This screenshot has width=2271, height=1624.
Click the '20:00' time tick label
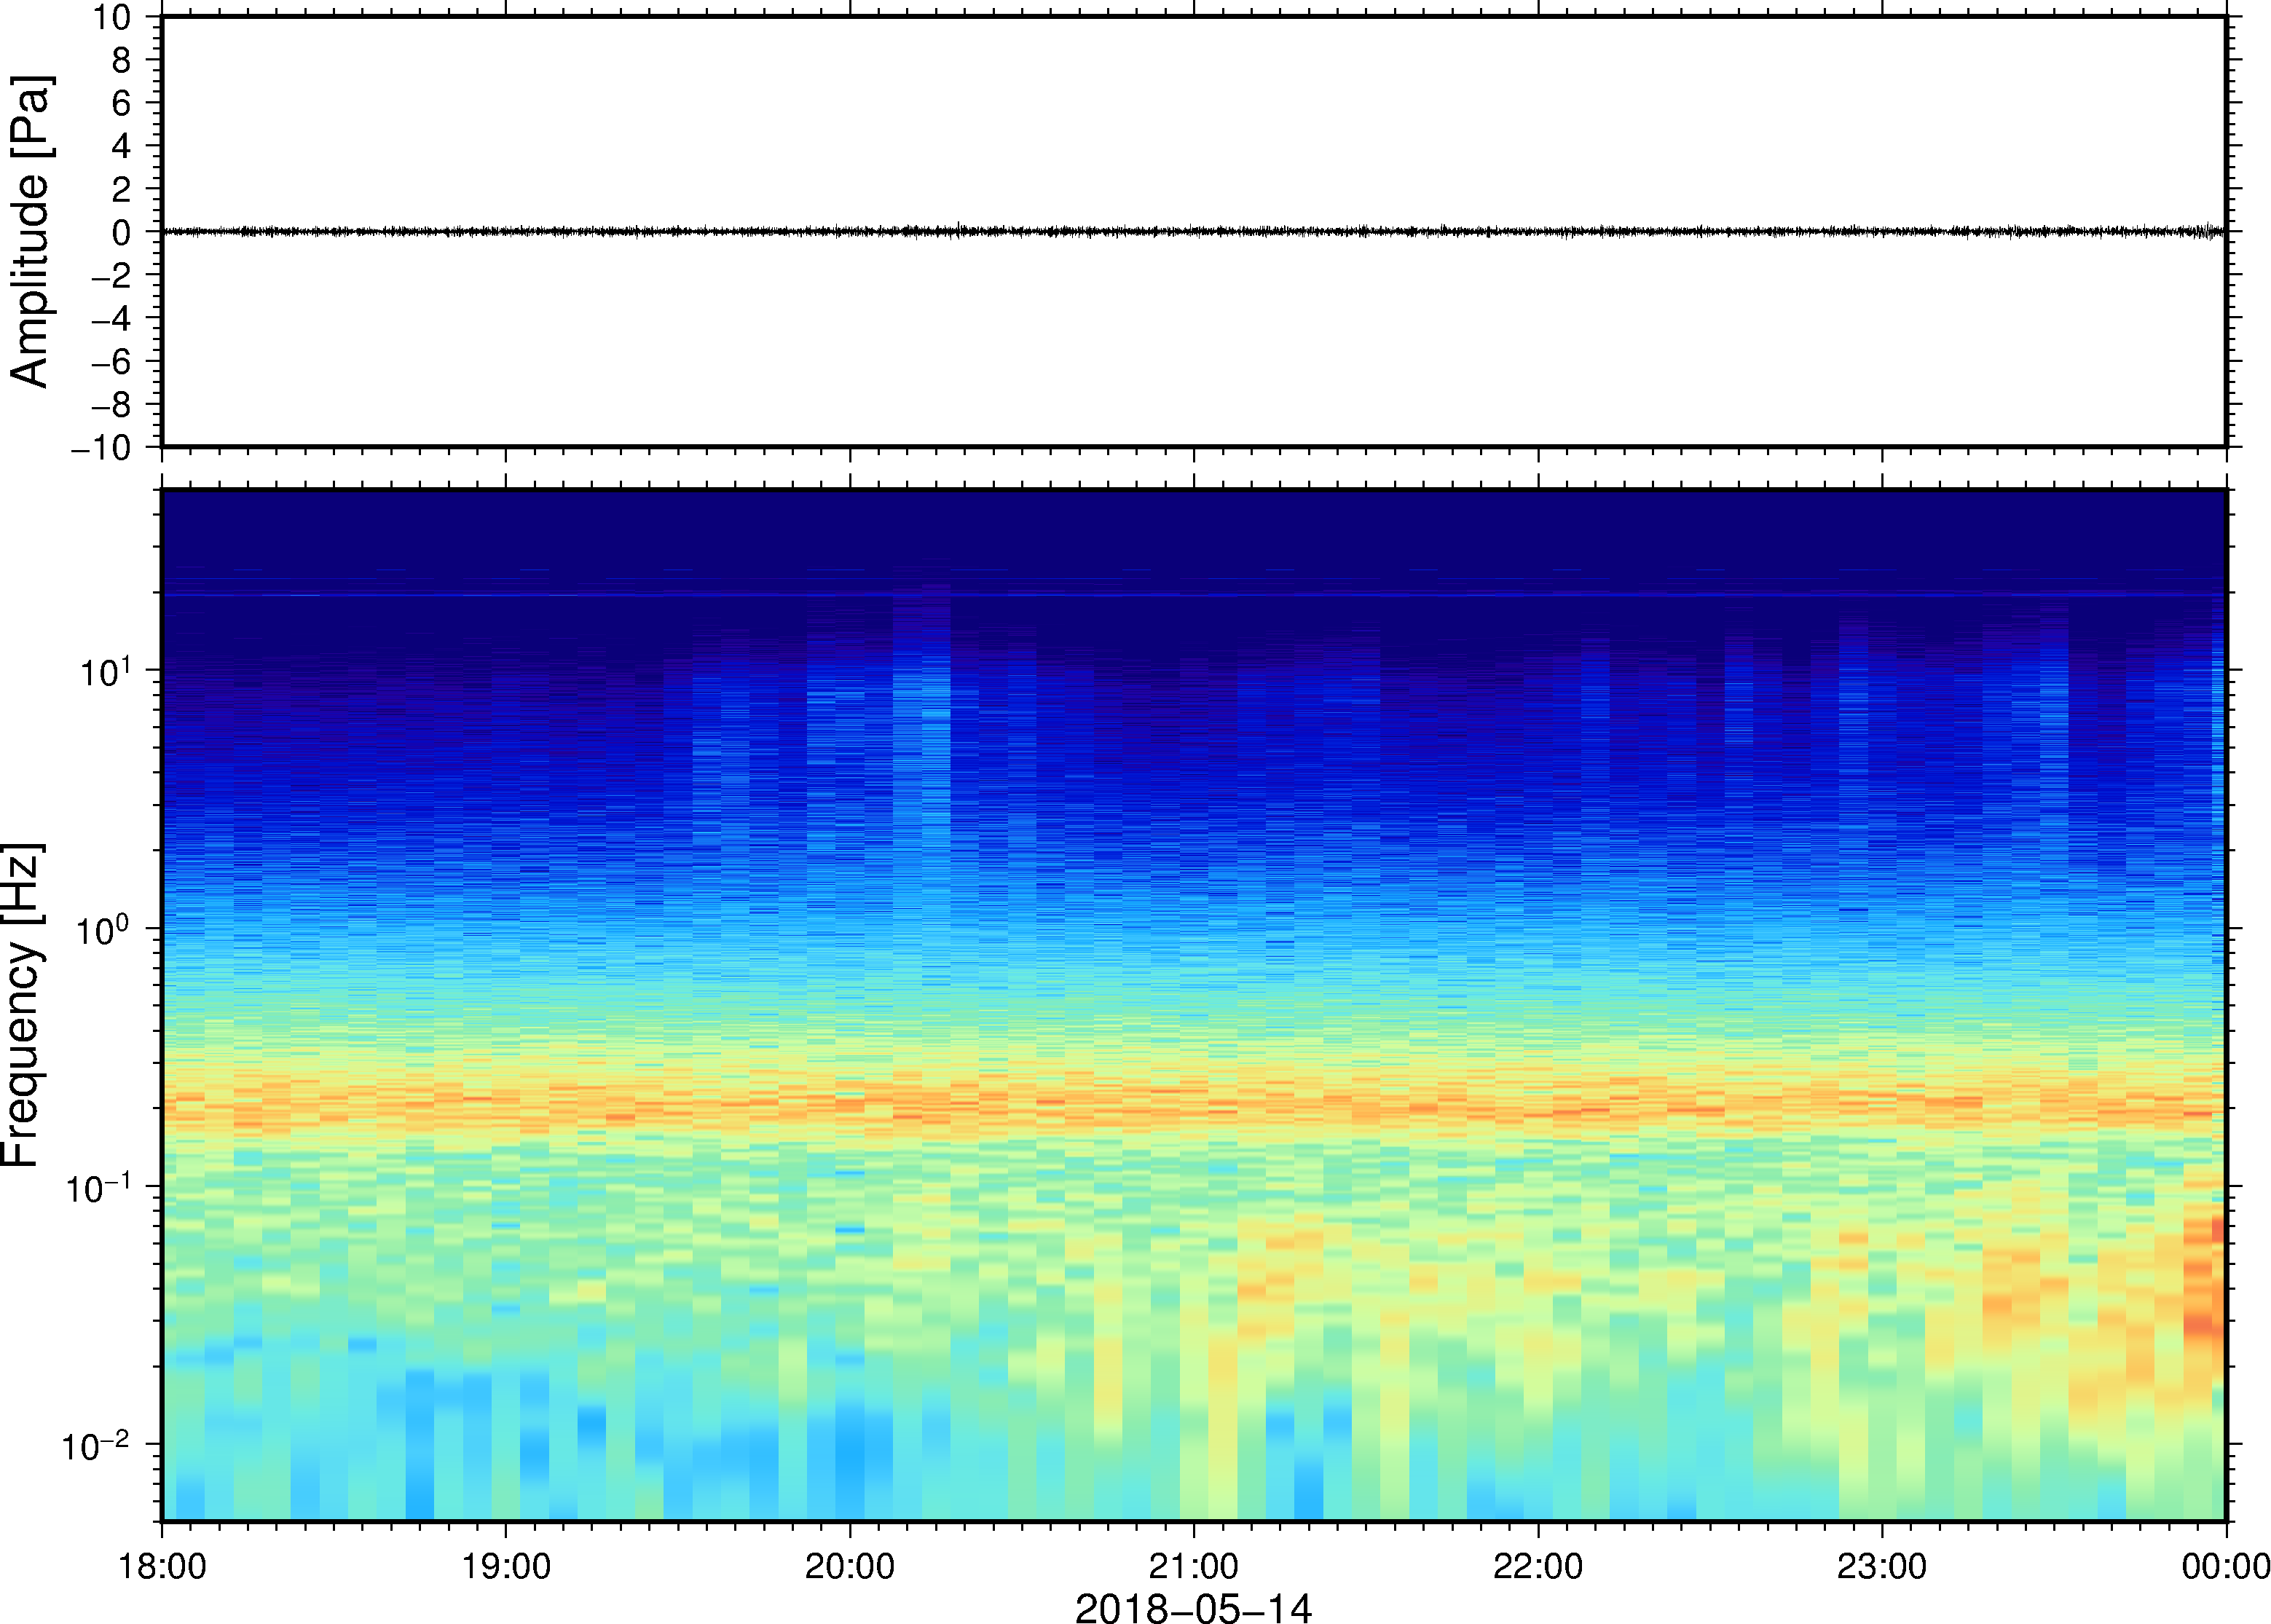tap(850, 1566)
